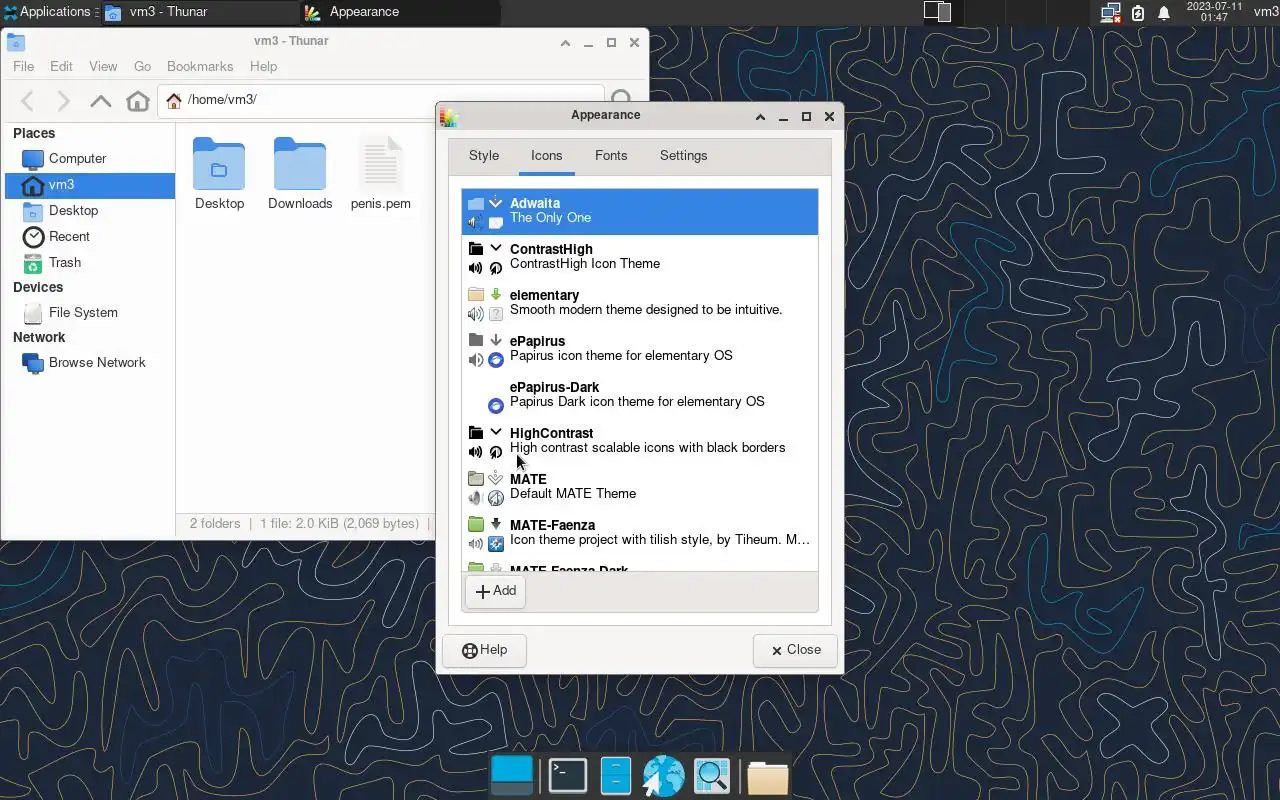This screenshot has width=1280, height=800.
Task: Select the HighContrast icon theme
Action: tap(640, 441)
